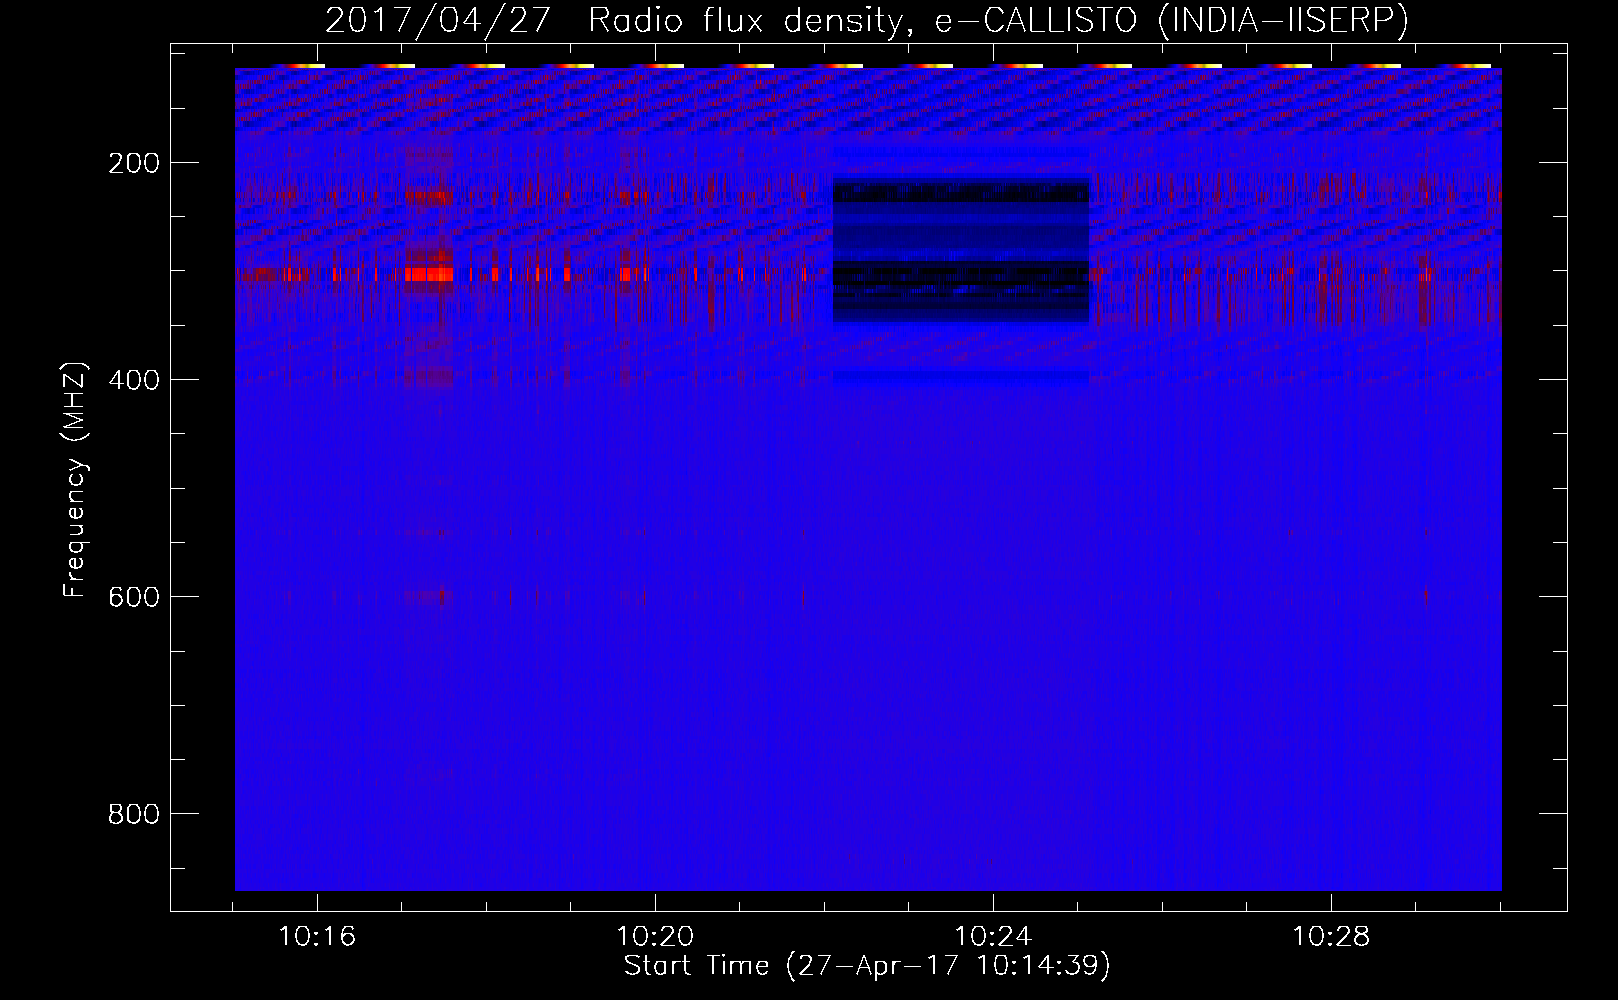Click the '10:16' time tick label
Screen dimensions: 1618x1000
pos(317,937)
